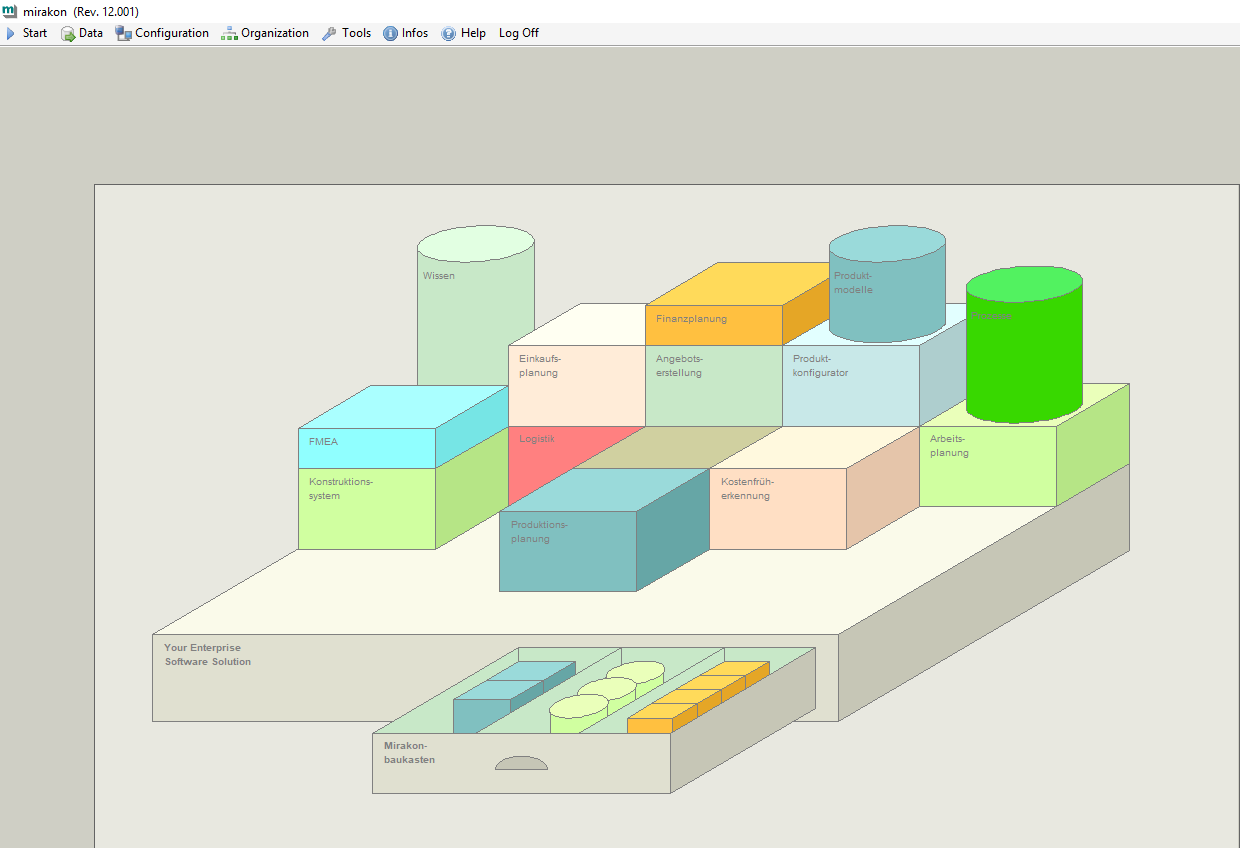Click Log Off in the menu bar

[519, 33]
